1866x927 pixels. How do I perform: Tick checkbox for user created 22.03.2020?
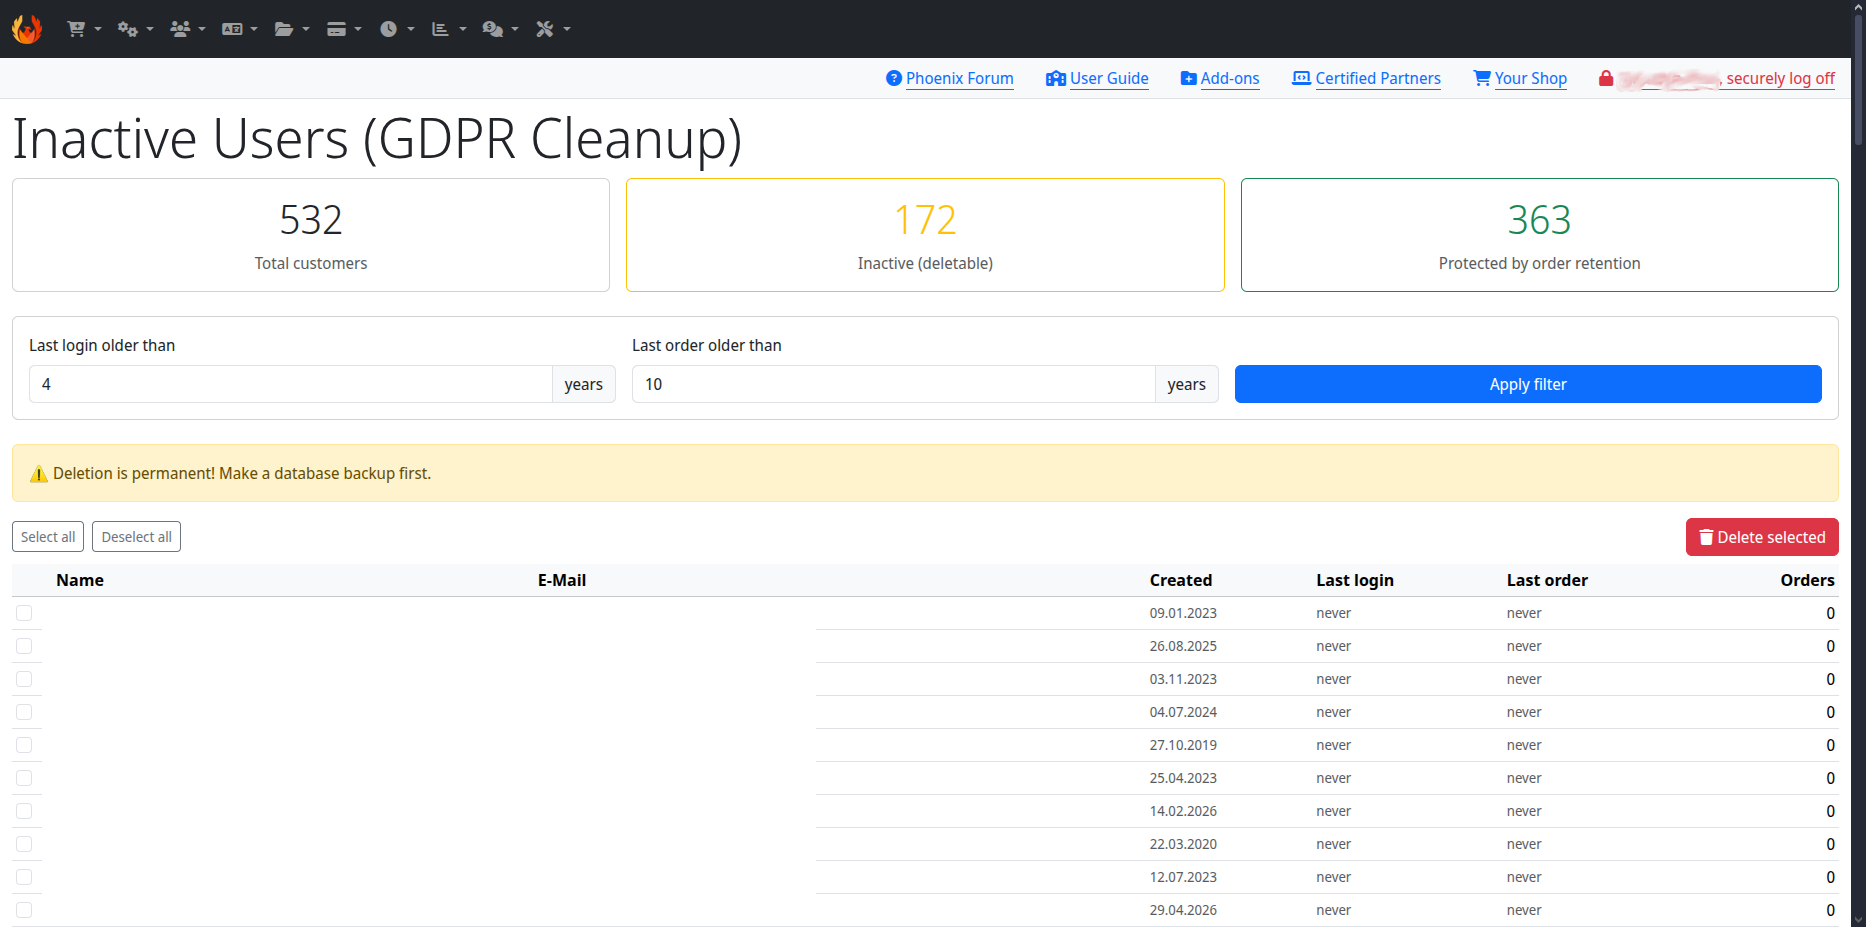tap(24, 844)
